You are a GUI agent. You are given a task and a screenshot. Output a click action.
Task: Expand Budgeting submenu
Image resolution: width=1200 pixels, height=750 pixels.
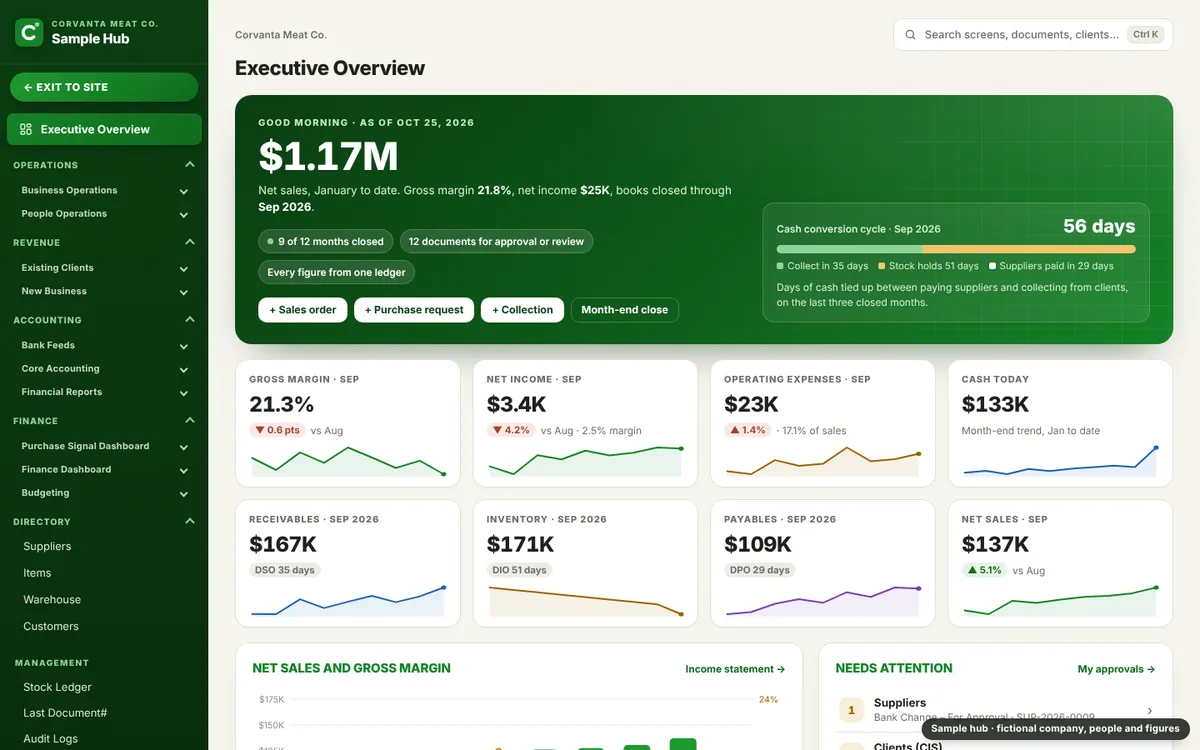click(184, 493)
